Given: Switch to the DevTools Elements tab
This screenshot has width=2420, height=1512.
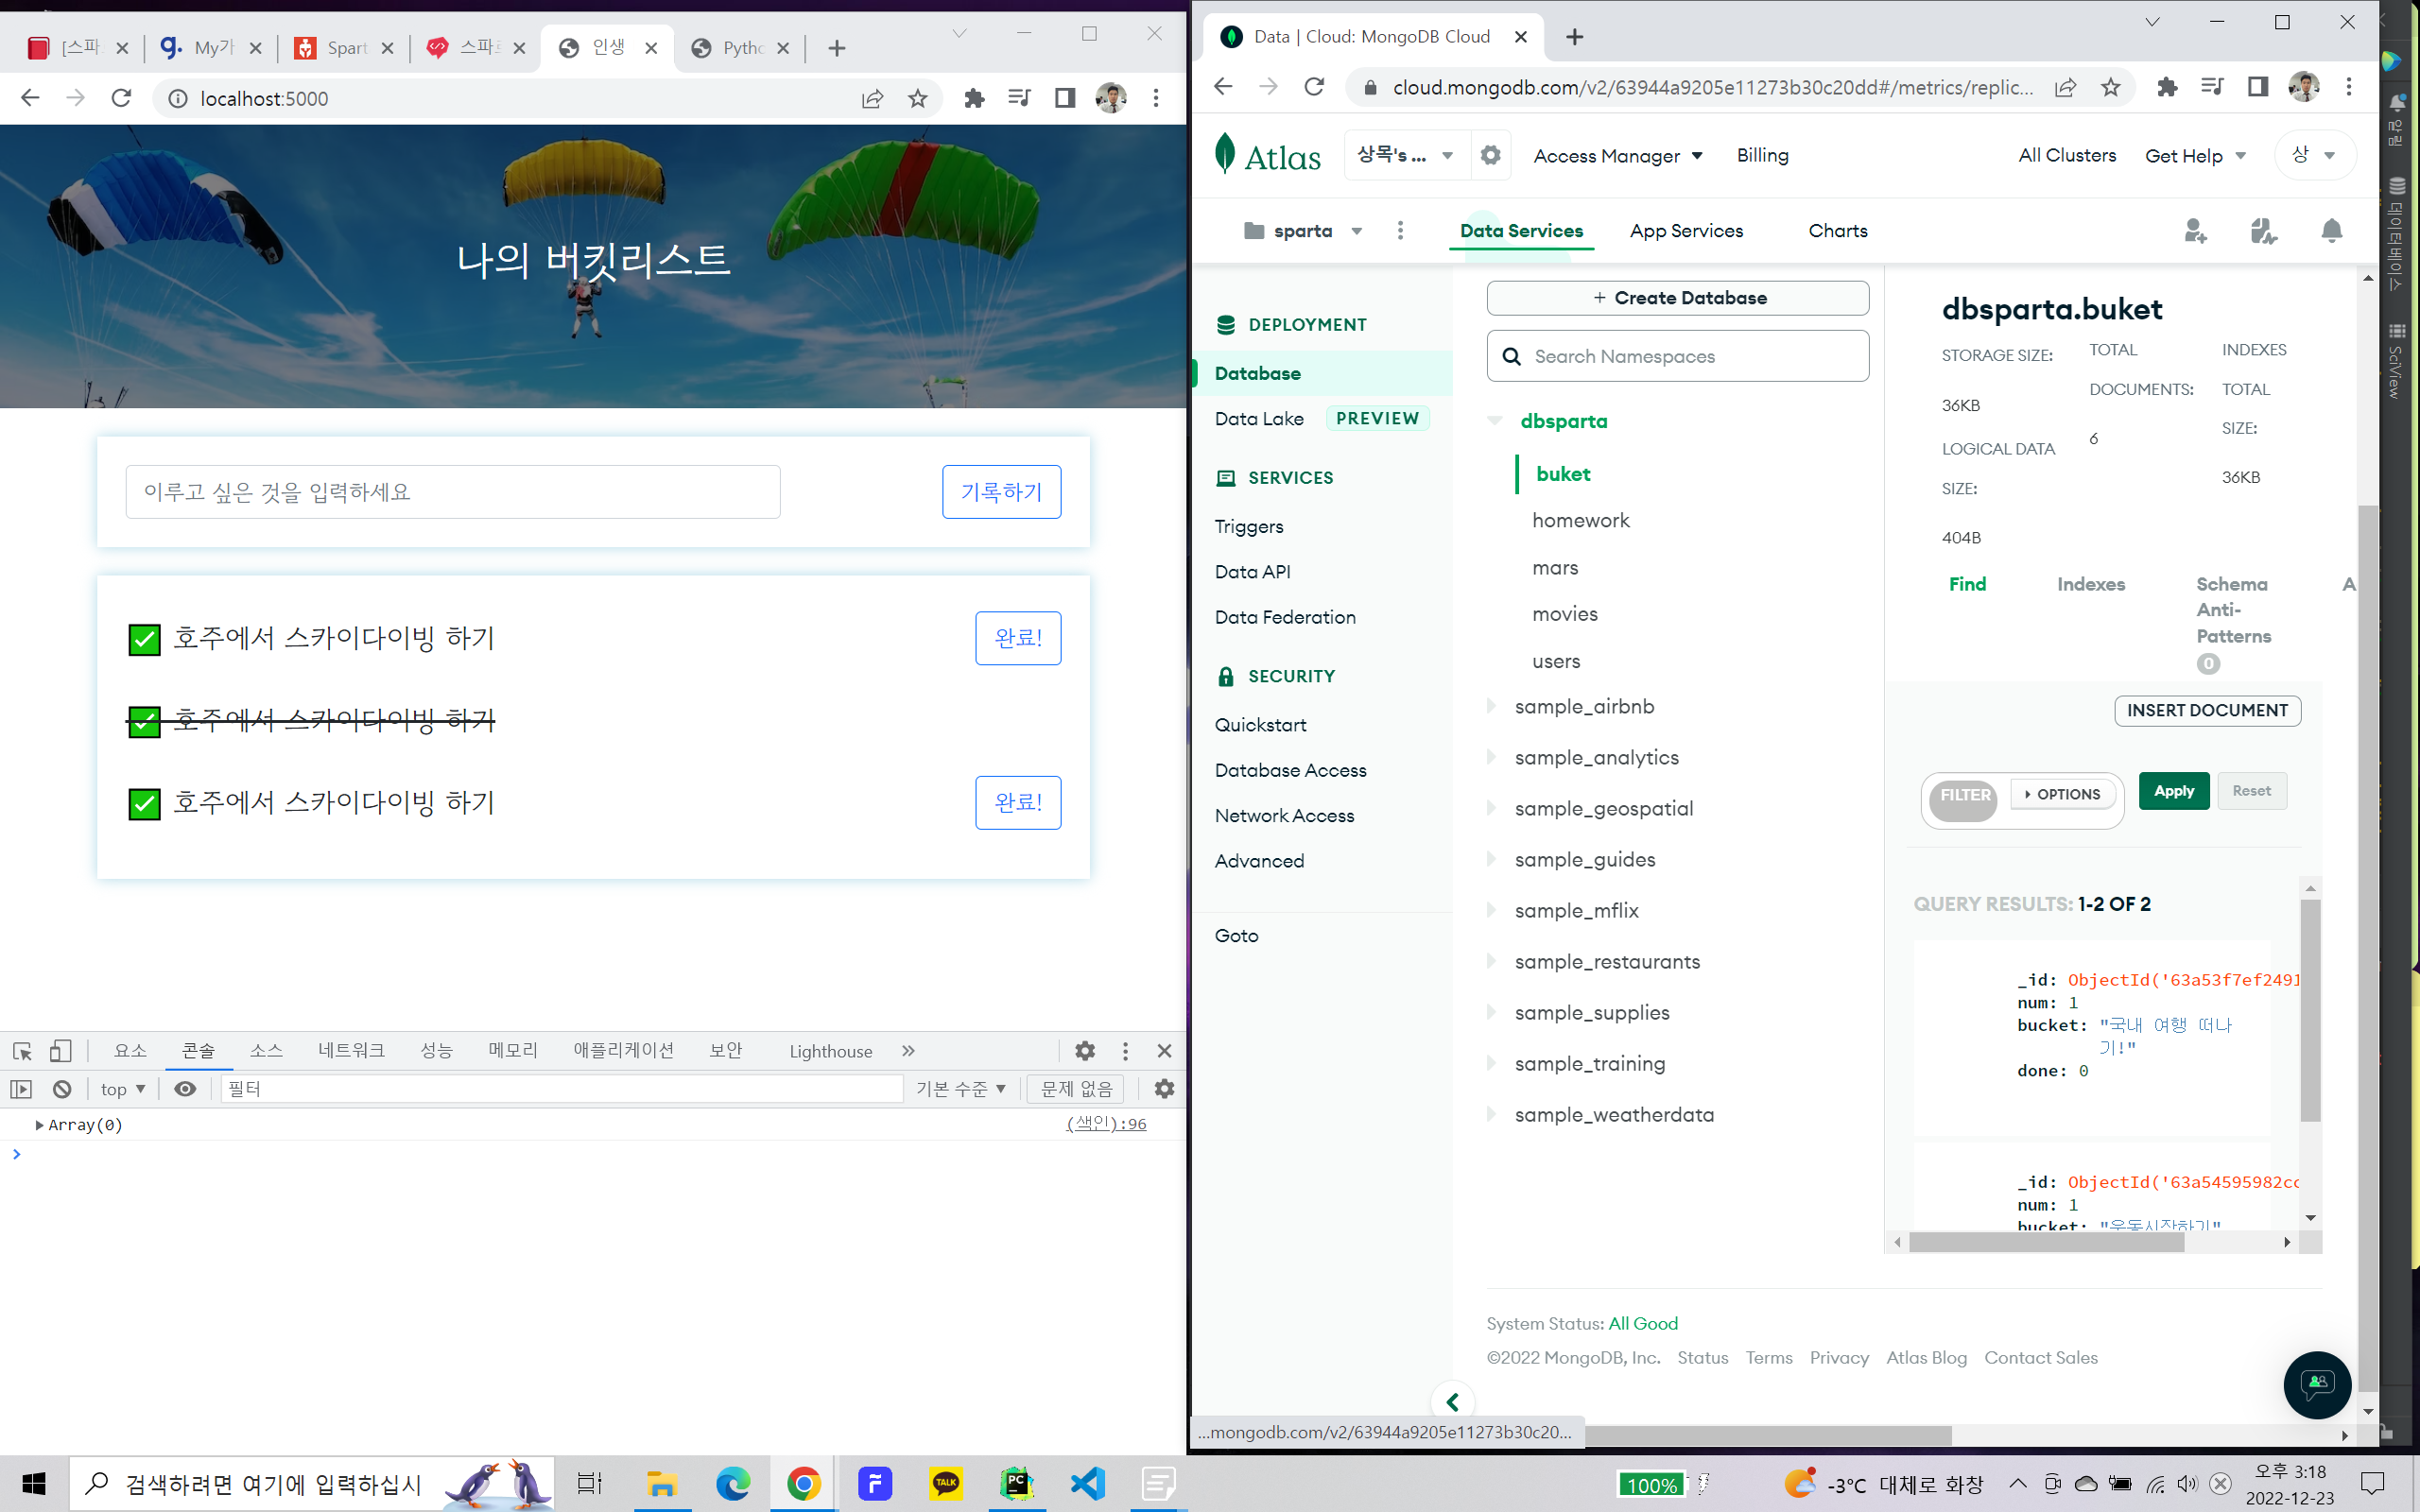Looking at the screenshot, I should [130, 1050].
